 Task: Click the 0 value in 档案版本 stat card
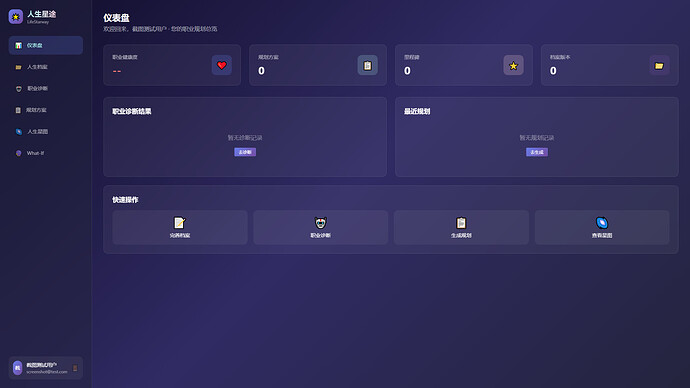click(x=553, y=71)
